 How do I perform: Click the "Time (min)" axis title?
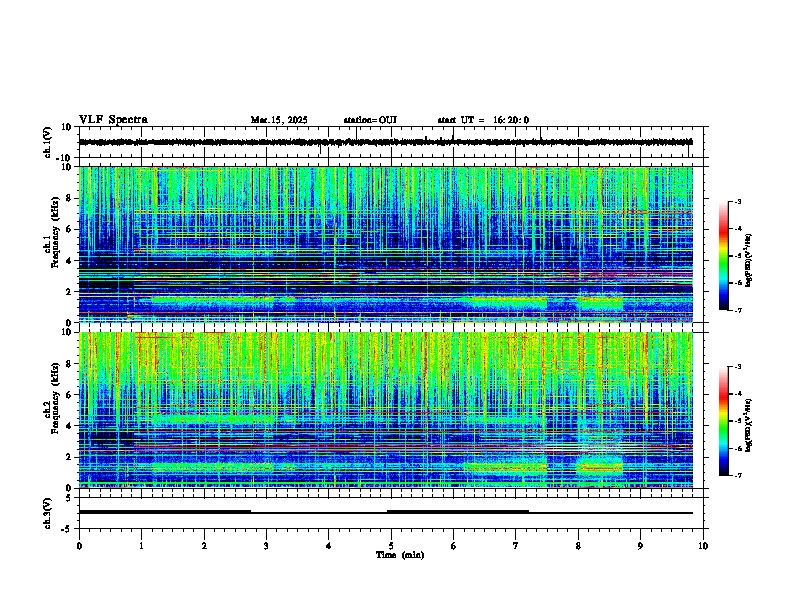click(x=400, y=555)
